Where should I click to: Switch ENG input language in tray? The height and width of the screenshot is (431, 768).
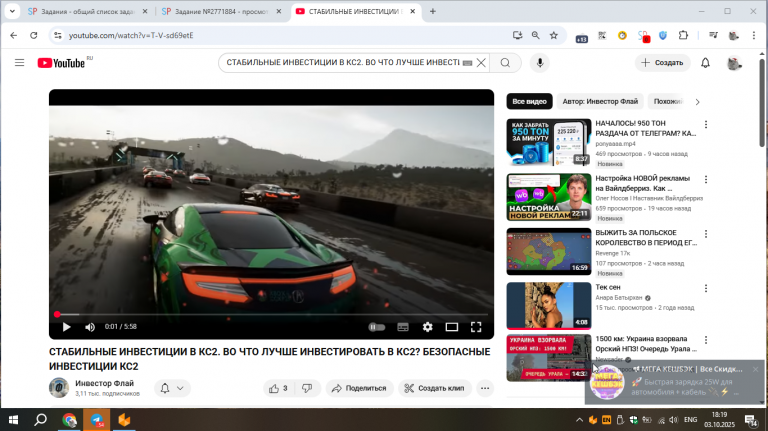(x=691, y=420)
